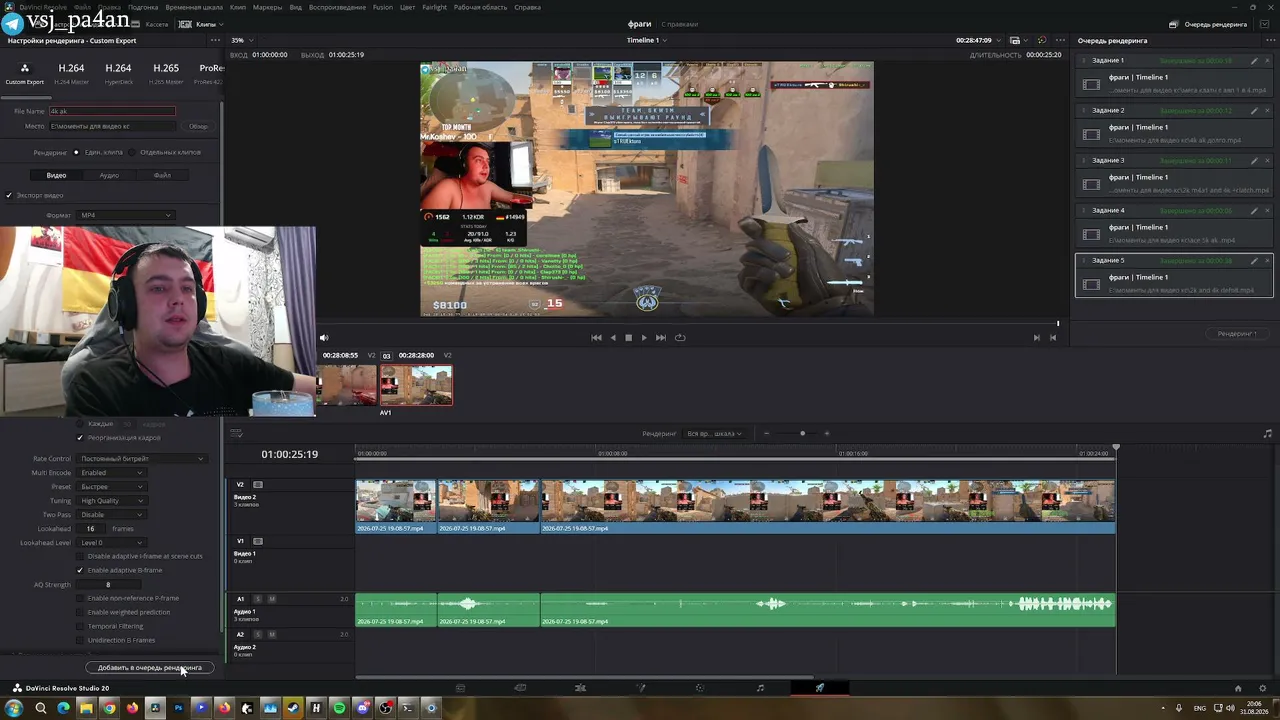This screenshot has width=1280, height=720.
Task: Stop playback in the viewer
Action: click(628, 338)
